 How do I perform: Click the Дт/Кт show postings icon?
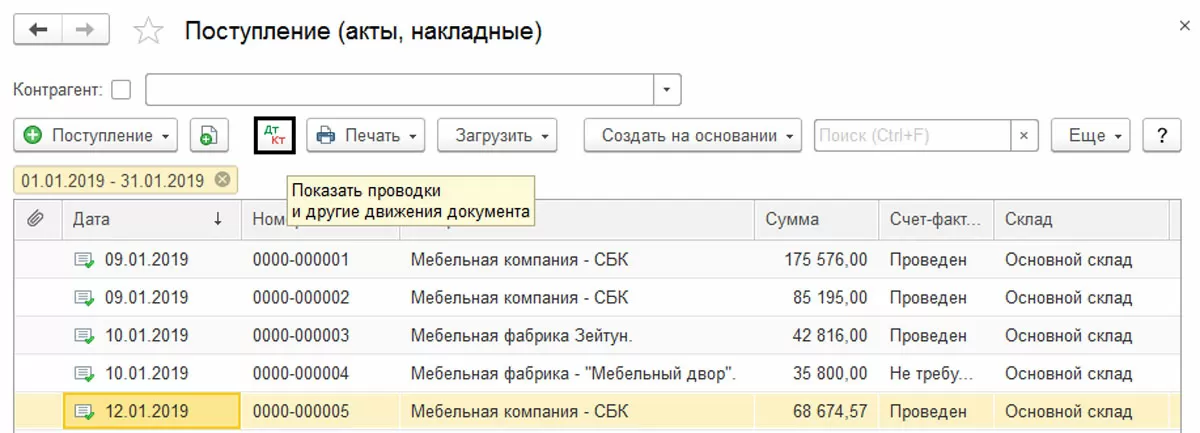click(x=273, y=135)
